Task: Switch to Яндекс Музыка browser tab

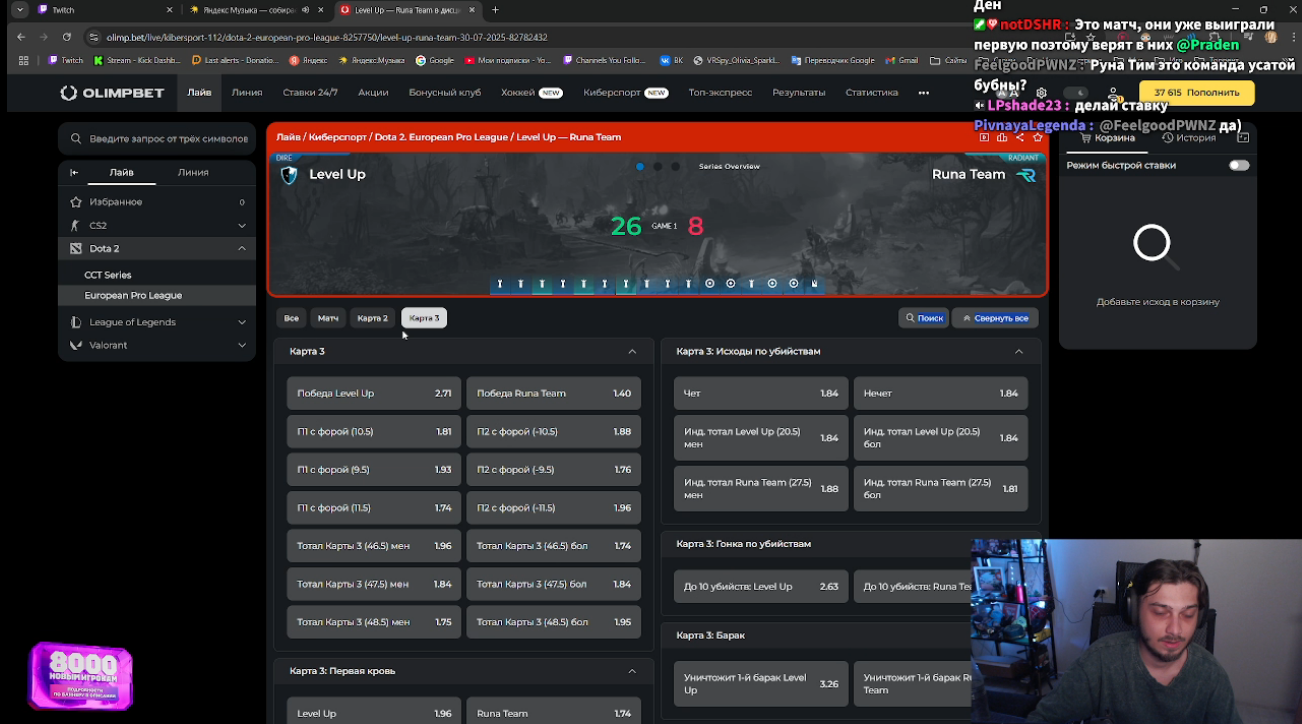Action: click(x=255, y=10)
